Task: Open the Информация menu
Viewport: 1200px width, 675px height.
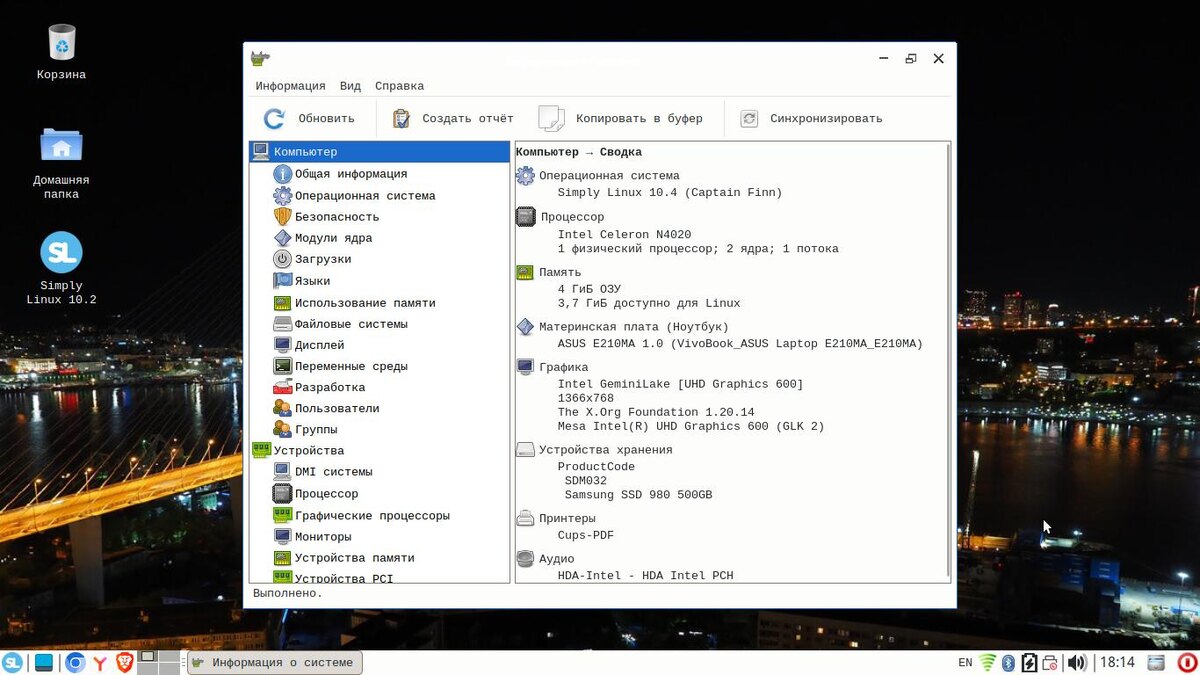Action: [x=290, y=86]
